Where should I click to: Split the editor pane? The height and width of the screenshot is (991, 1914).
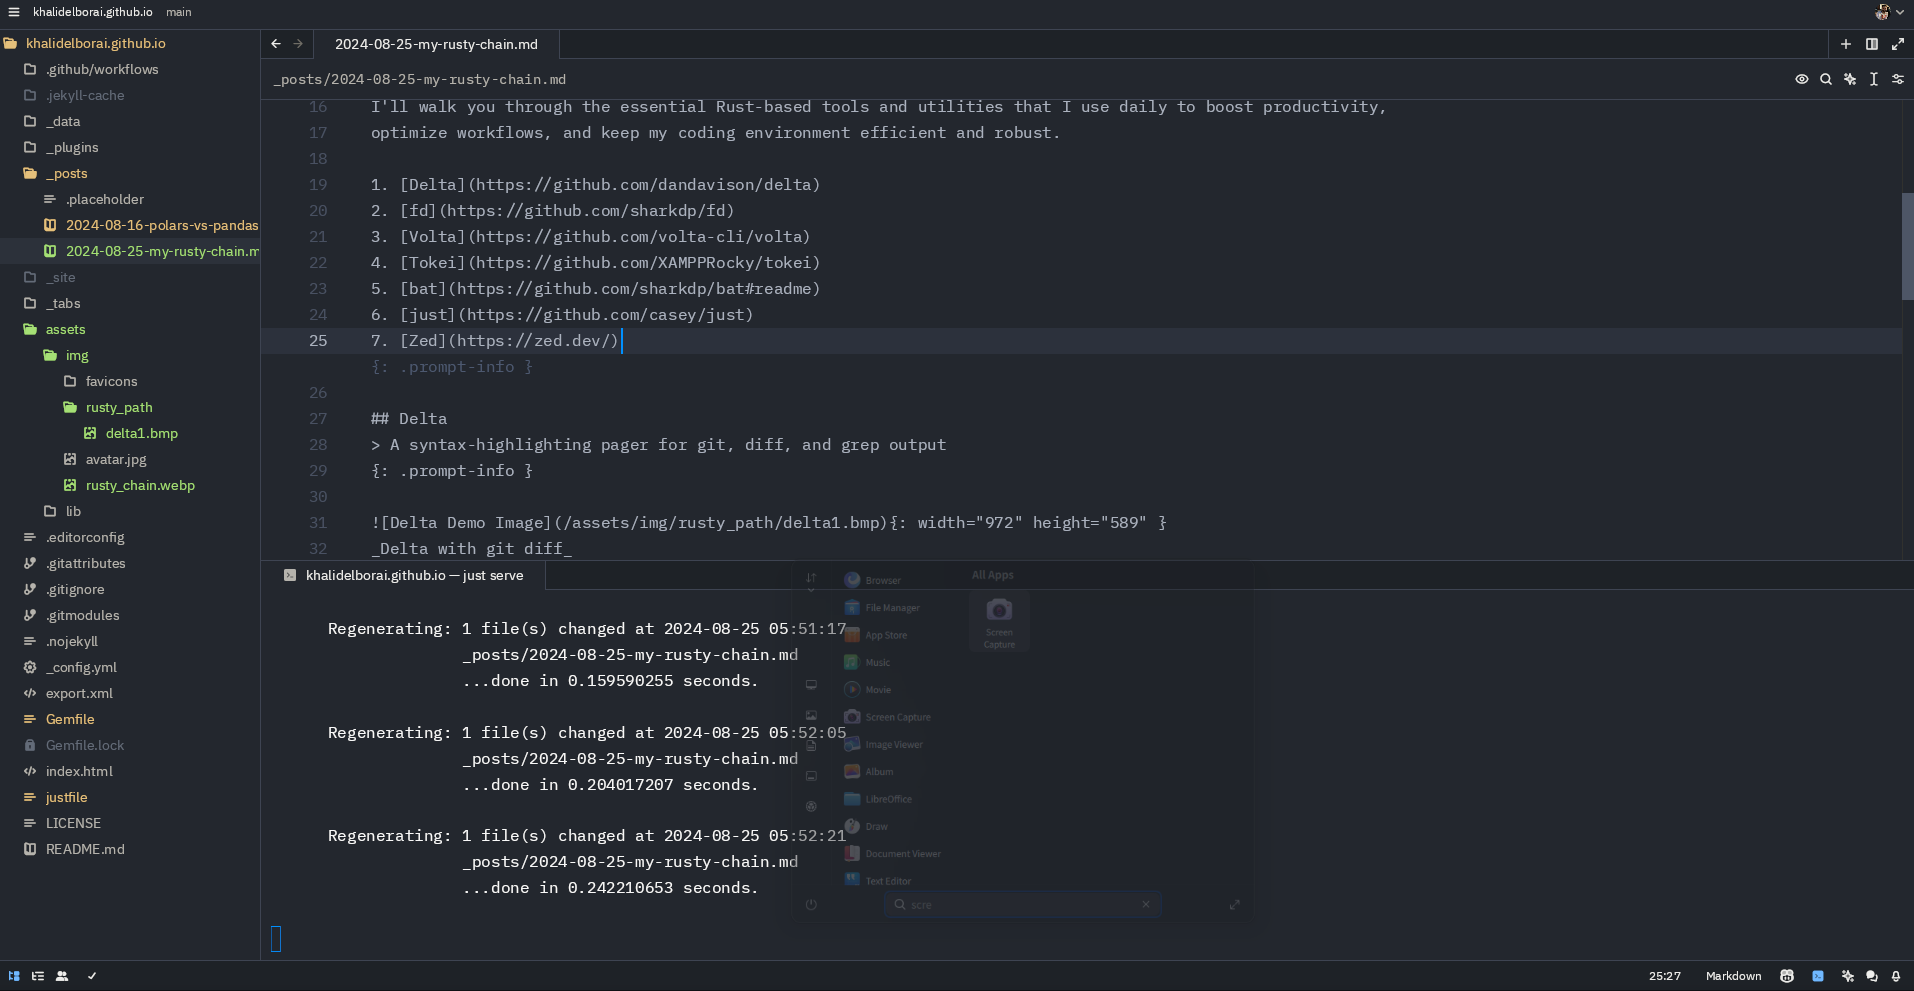click(x=1872, y=44)
